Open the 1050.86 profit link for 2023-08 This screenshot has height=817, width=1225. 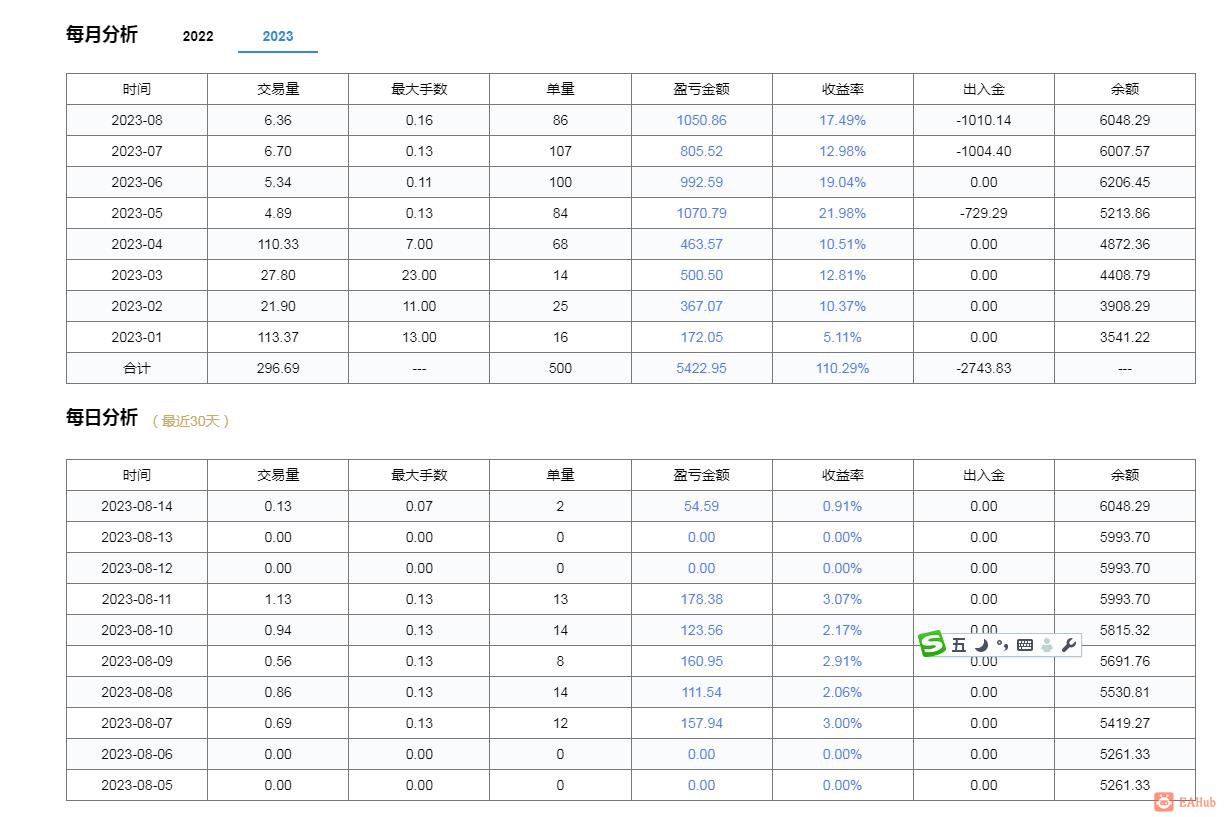701,120
